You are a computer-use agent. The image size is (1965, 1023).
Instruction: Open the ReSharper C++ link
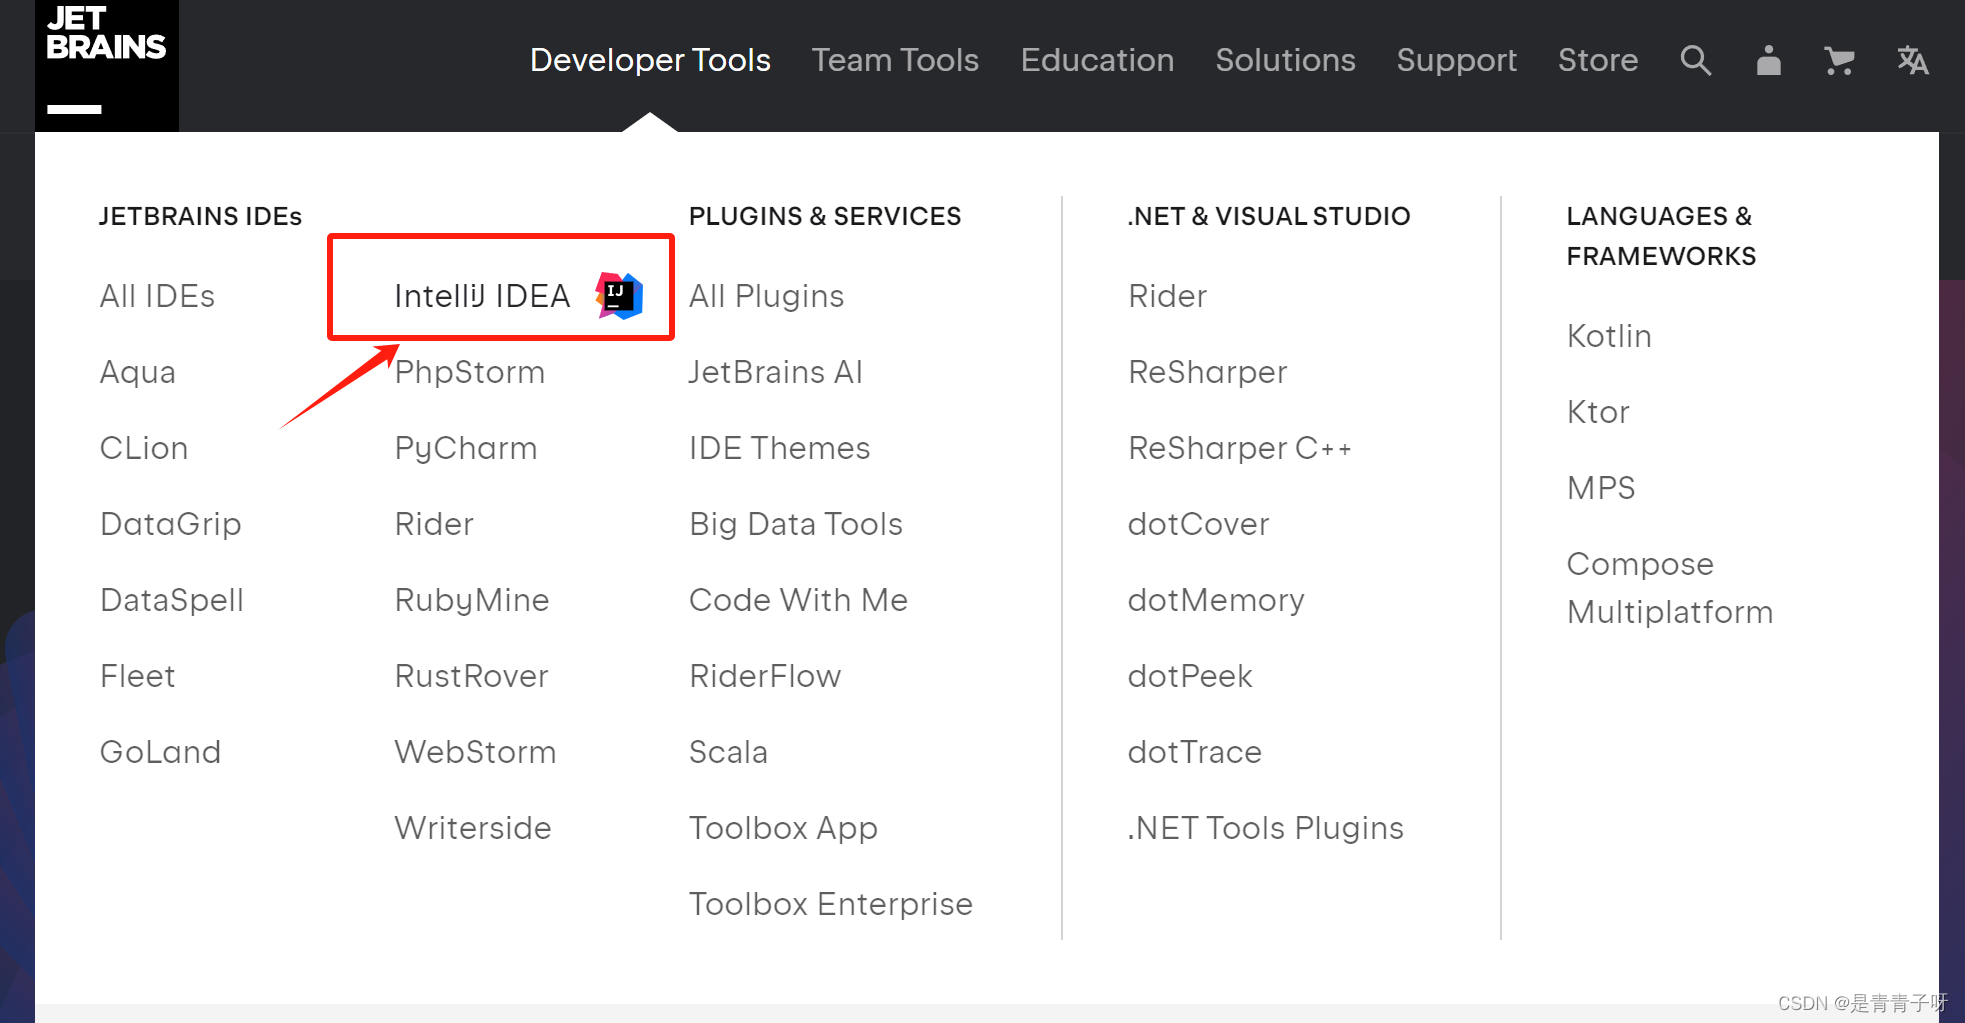pos(1239,448)
